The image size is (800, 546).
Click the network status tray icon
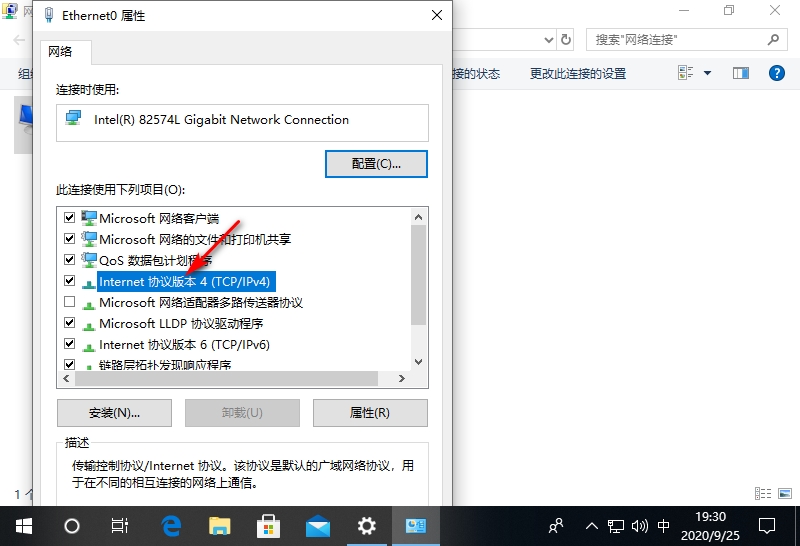click(616, 526)
